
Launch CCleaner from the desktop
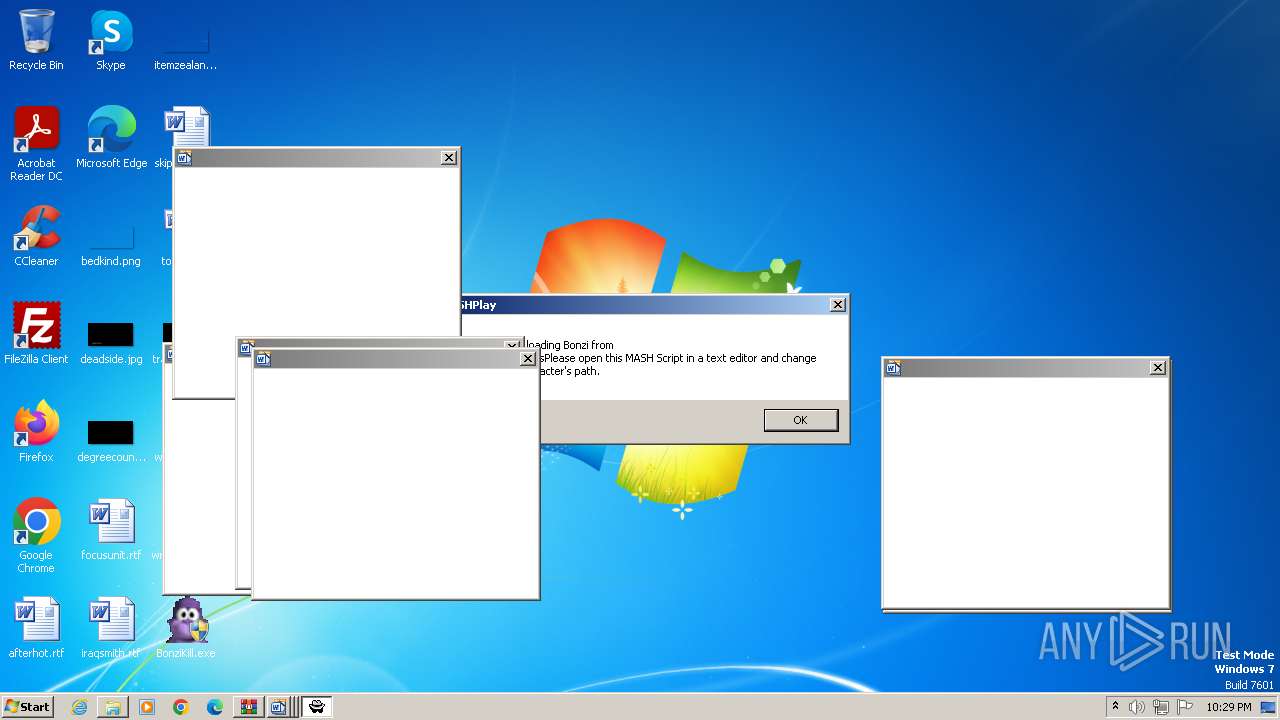coord(36,235)
